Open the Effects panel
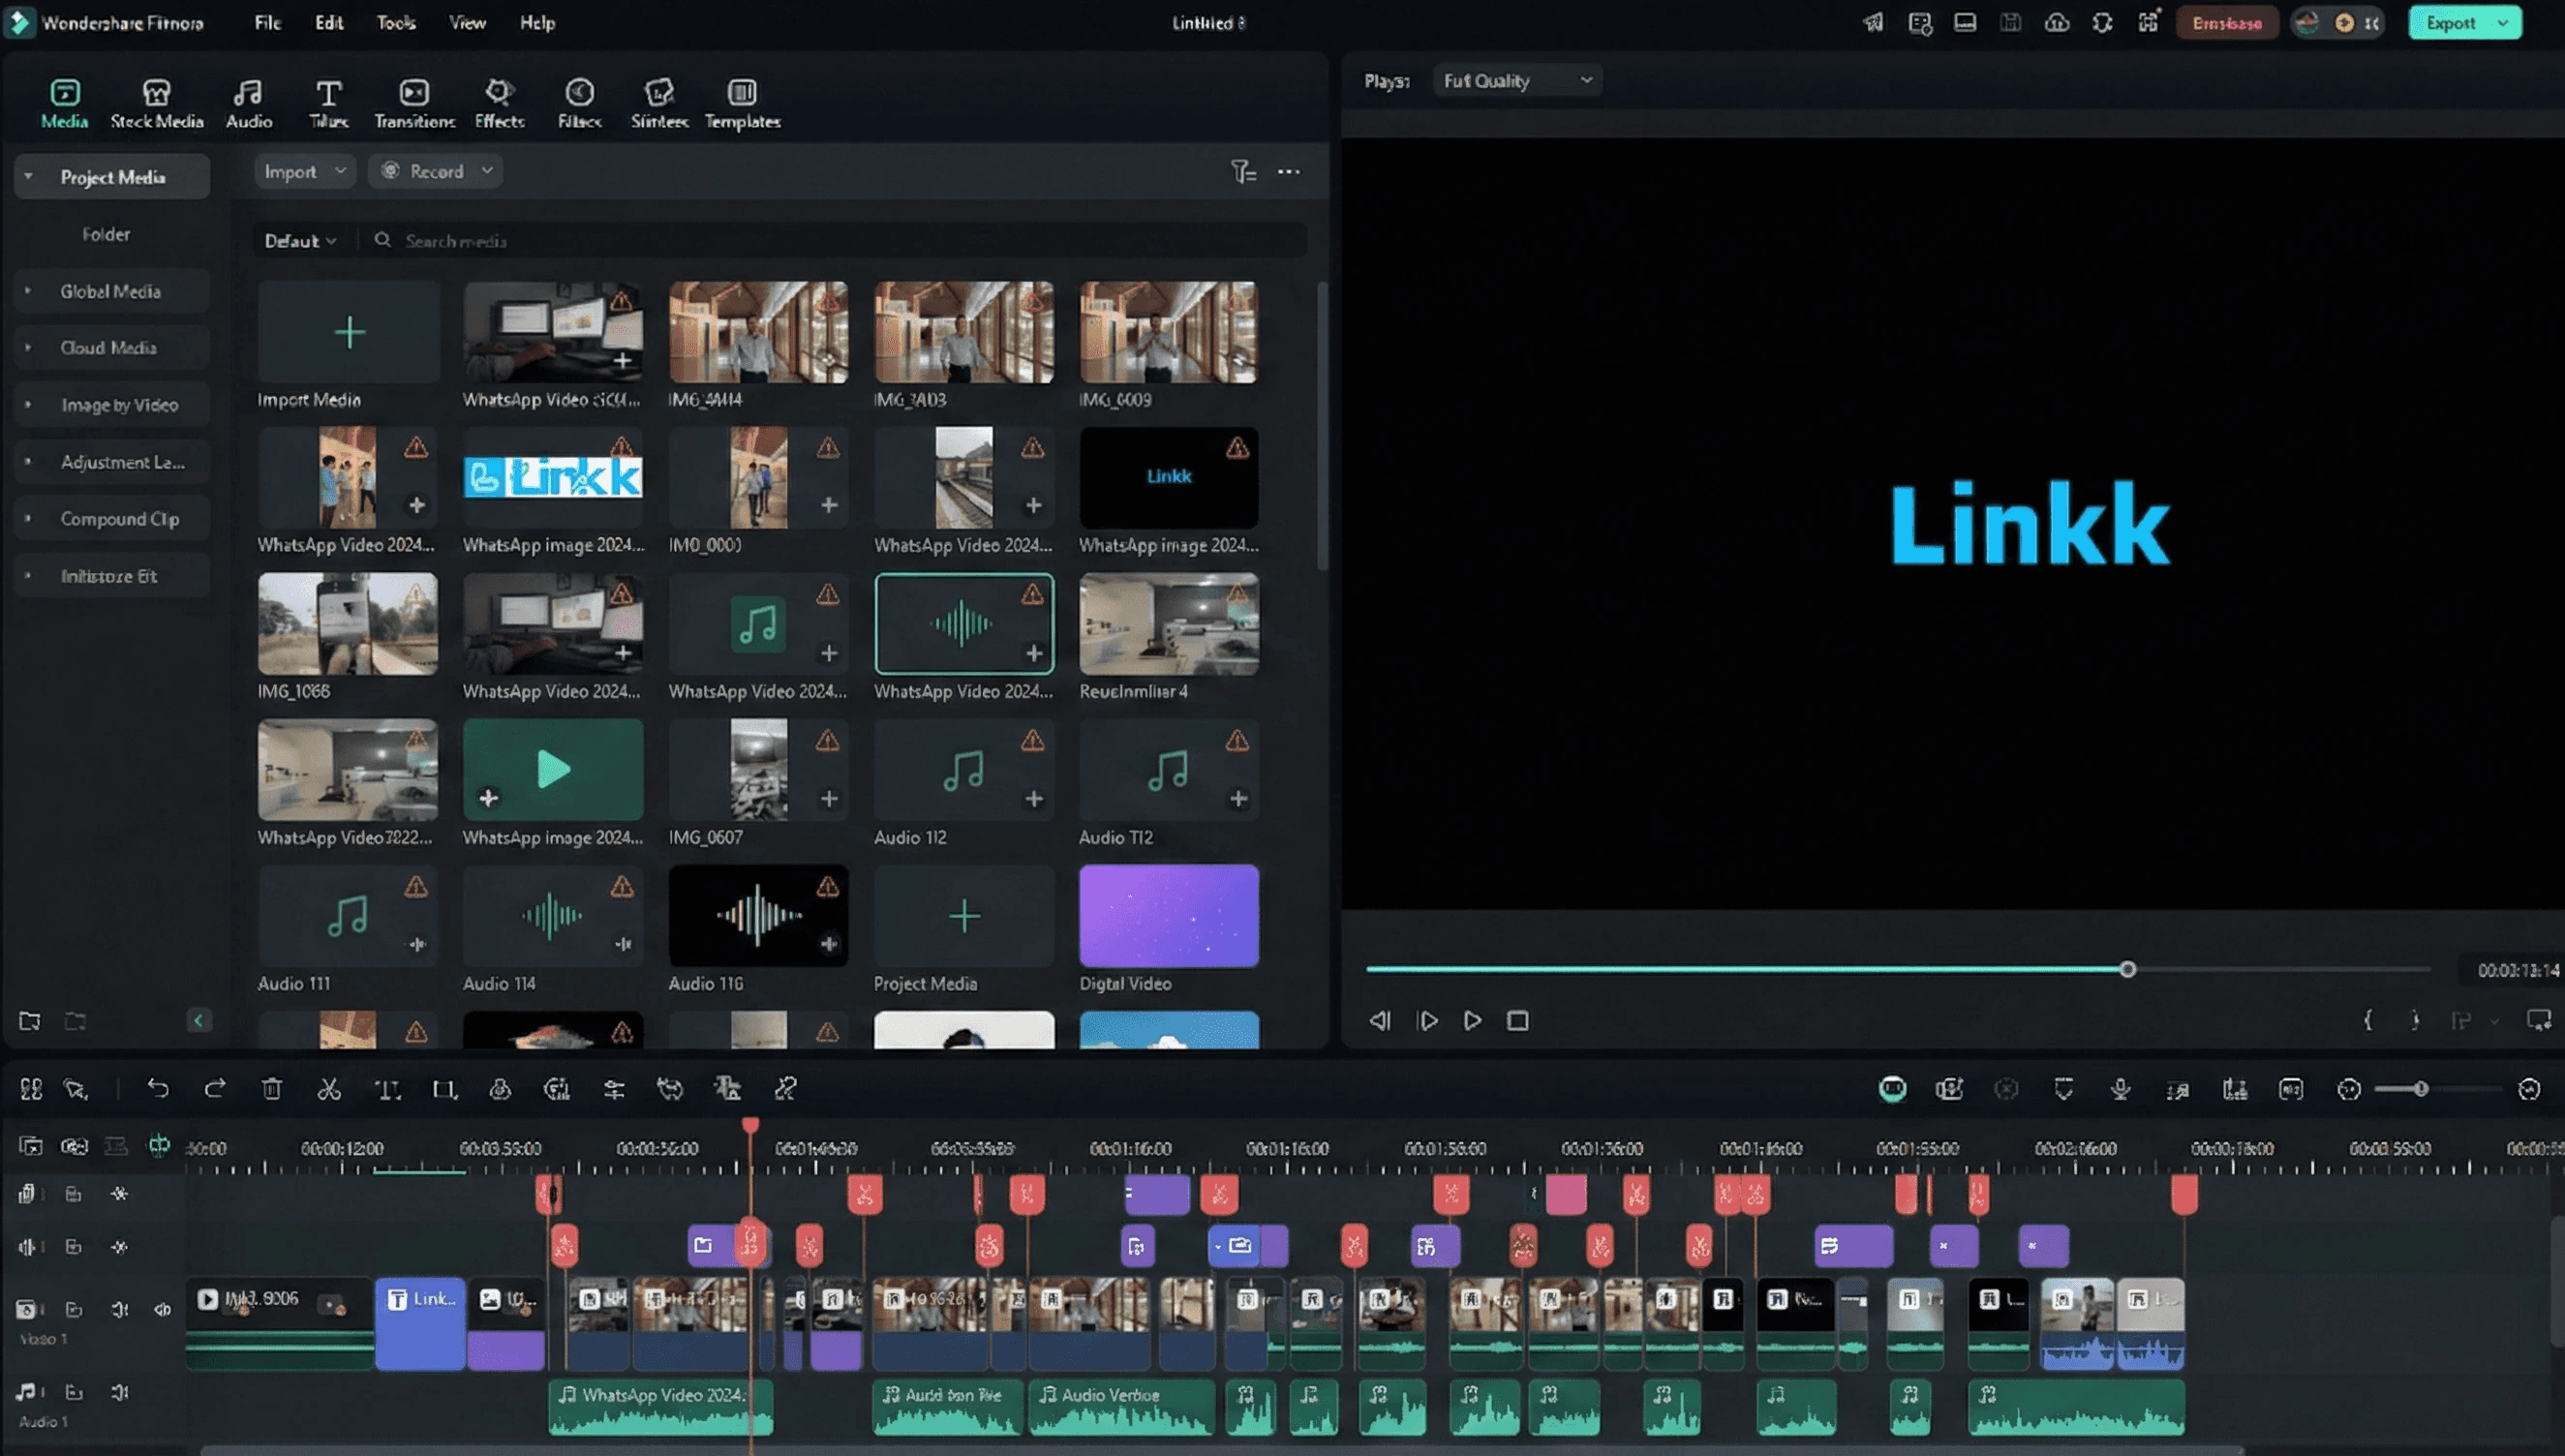The width and height of the screenshot is (2565, 1456). pyautogui.click(x=499, y=104)
